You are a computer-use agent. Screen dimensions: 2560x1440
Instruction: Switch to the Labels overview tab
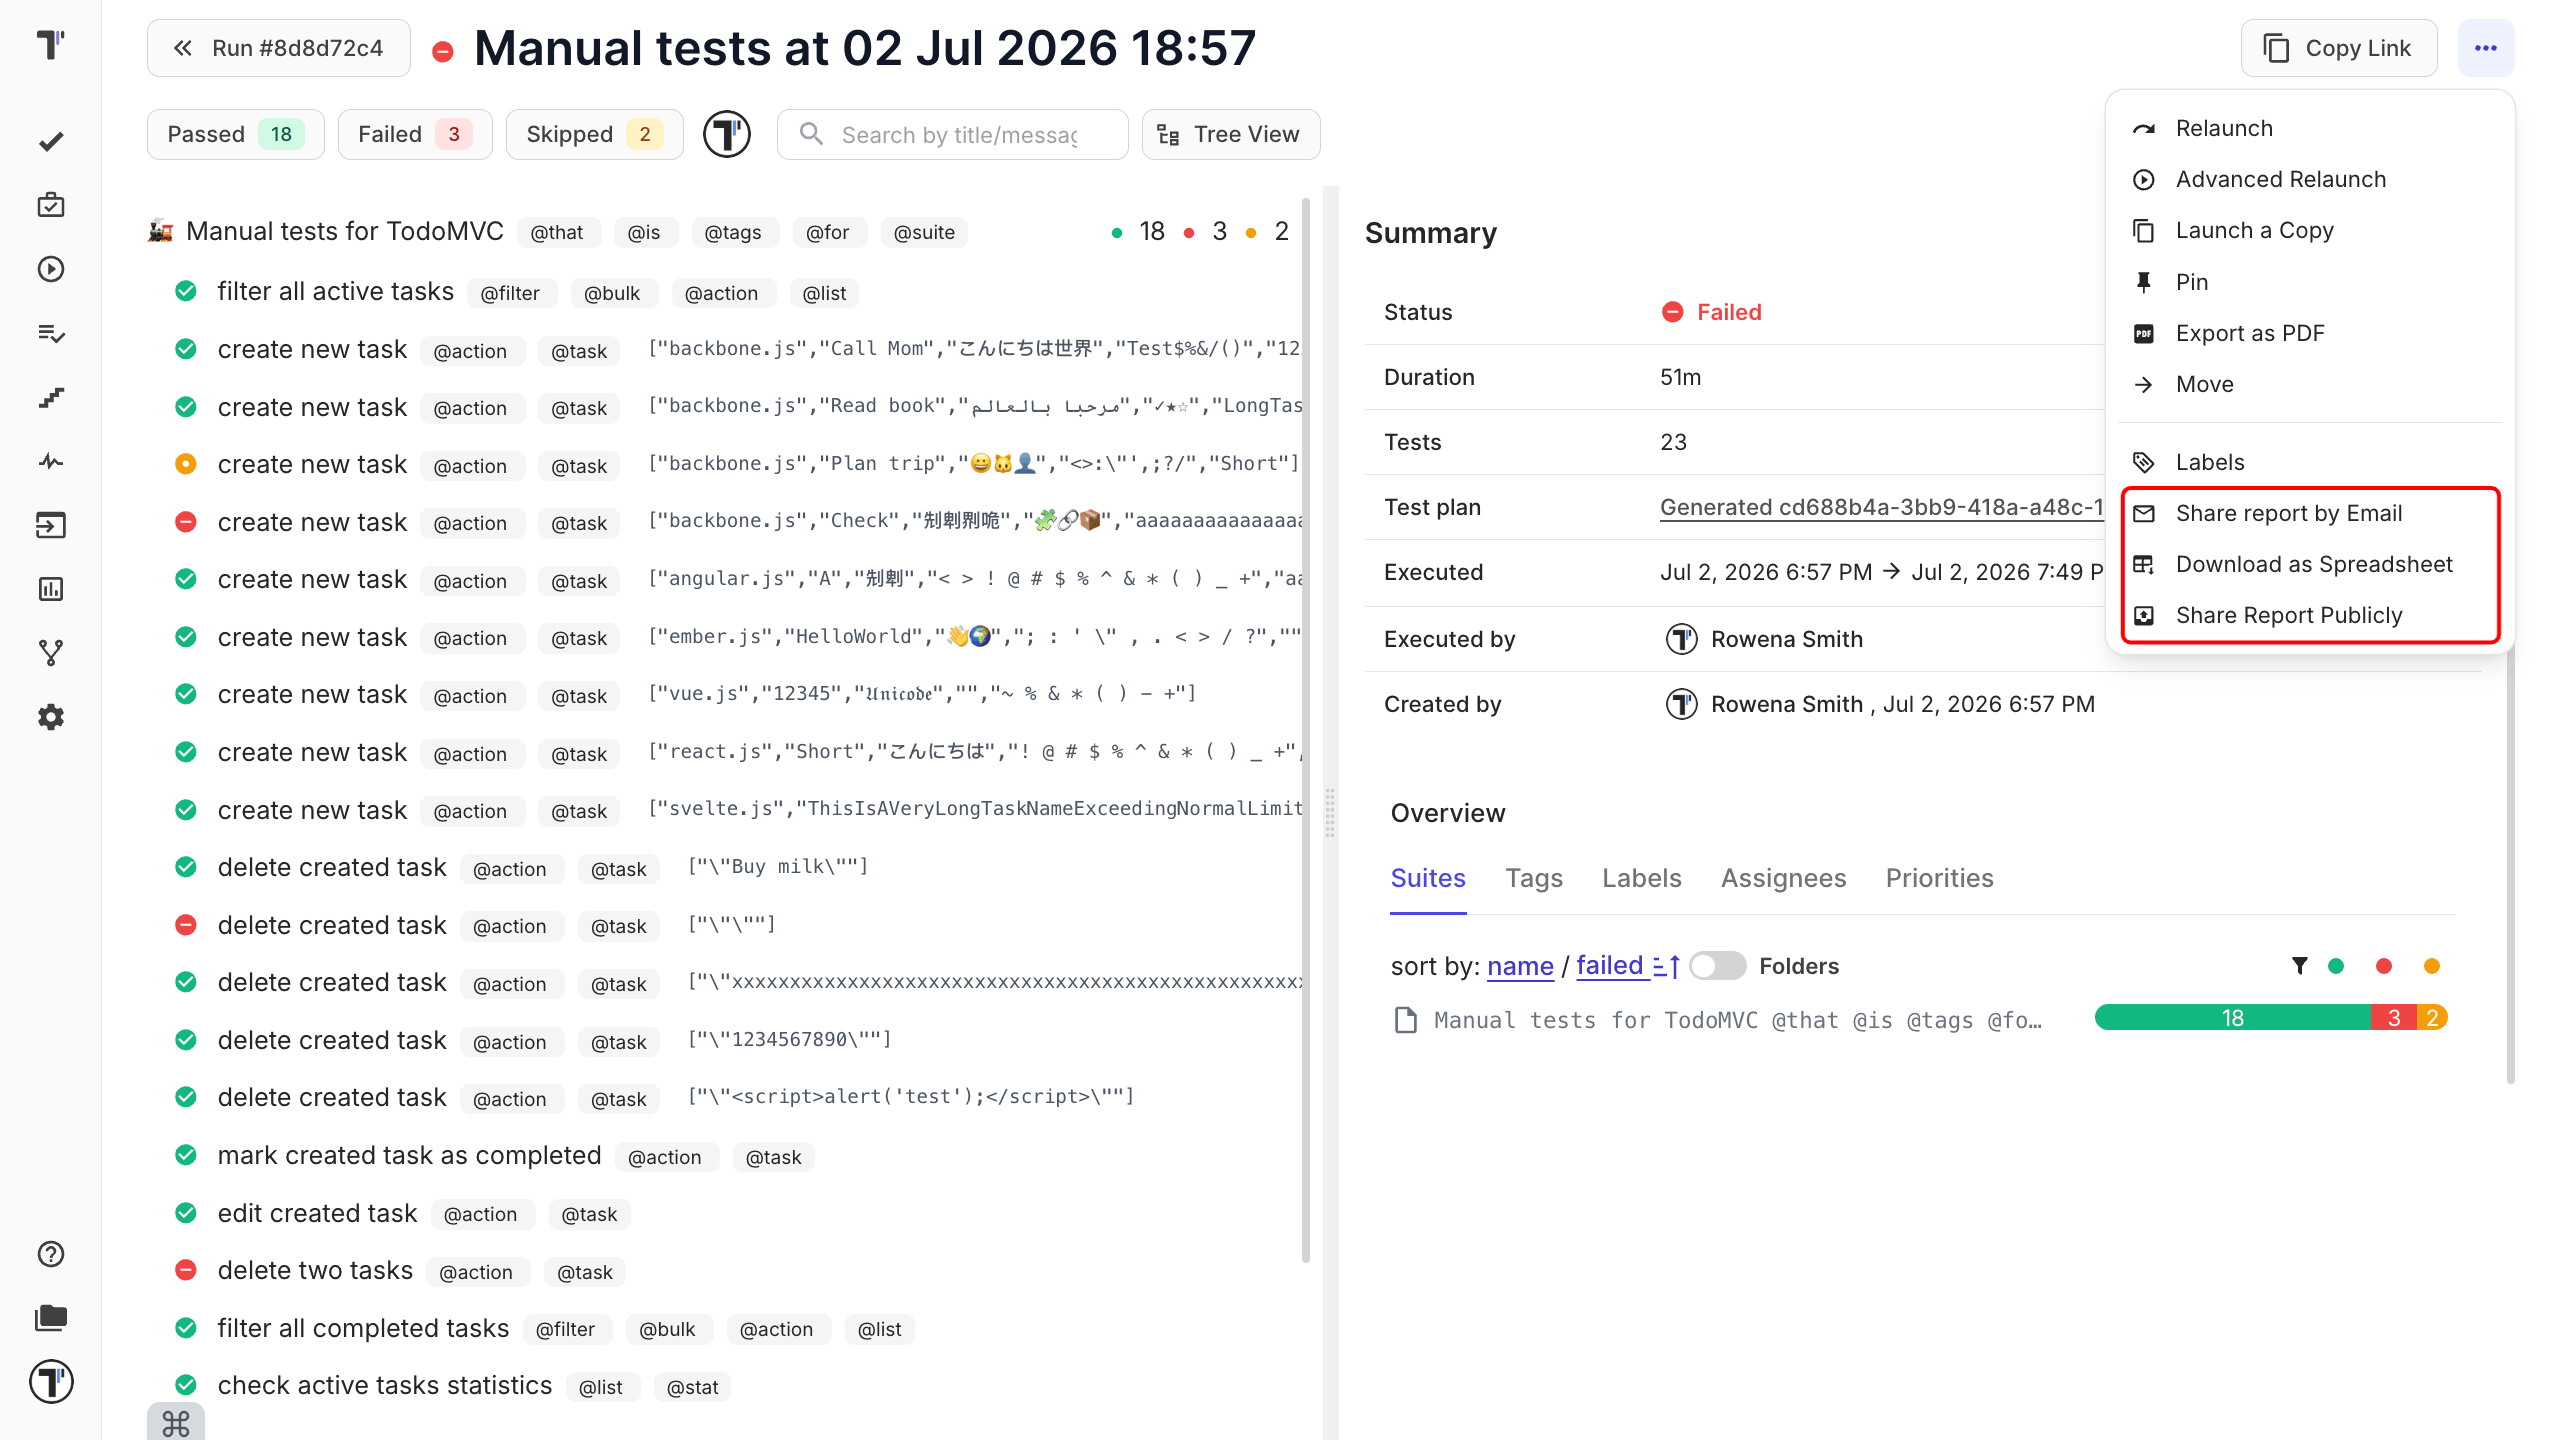point(1642,878)
